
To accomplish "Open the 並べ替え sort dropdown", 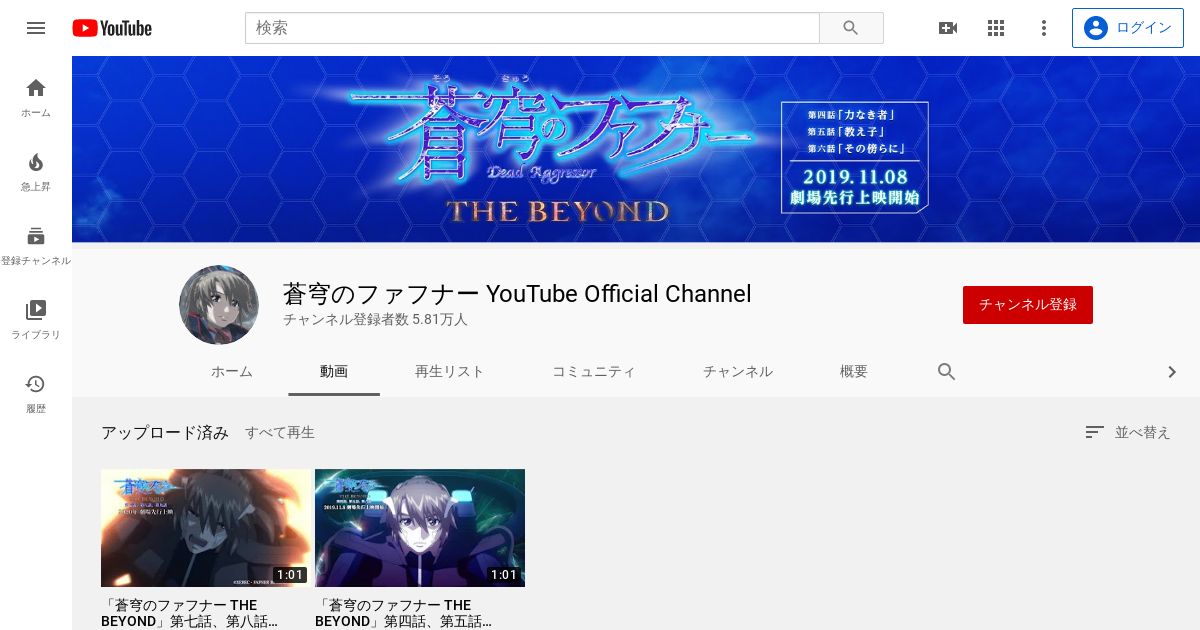I will click(1128, 432).
